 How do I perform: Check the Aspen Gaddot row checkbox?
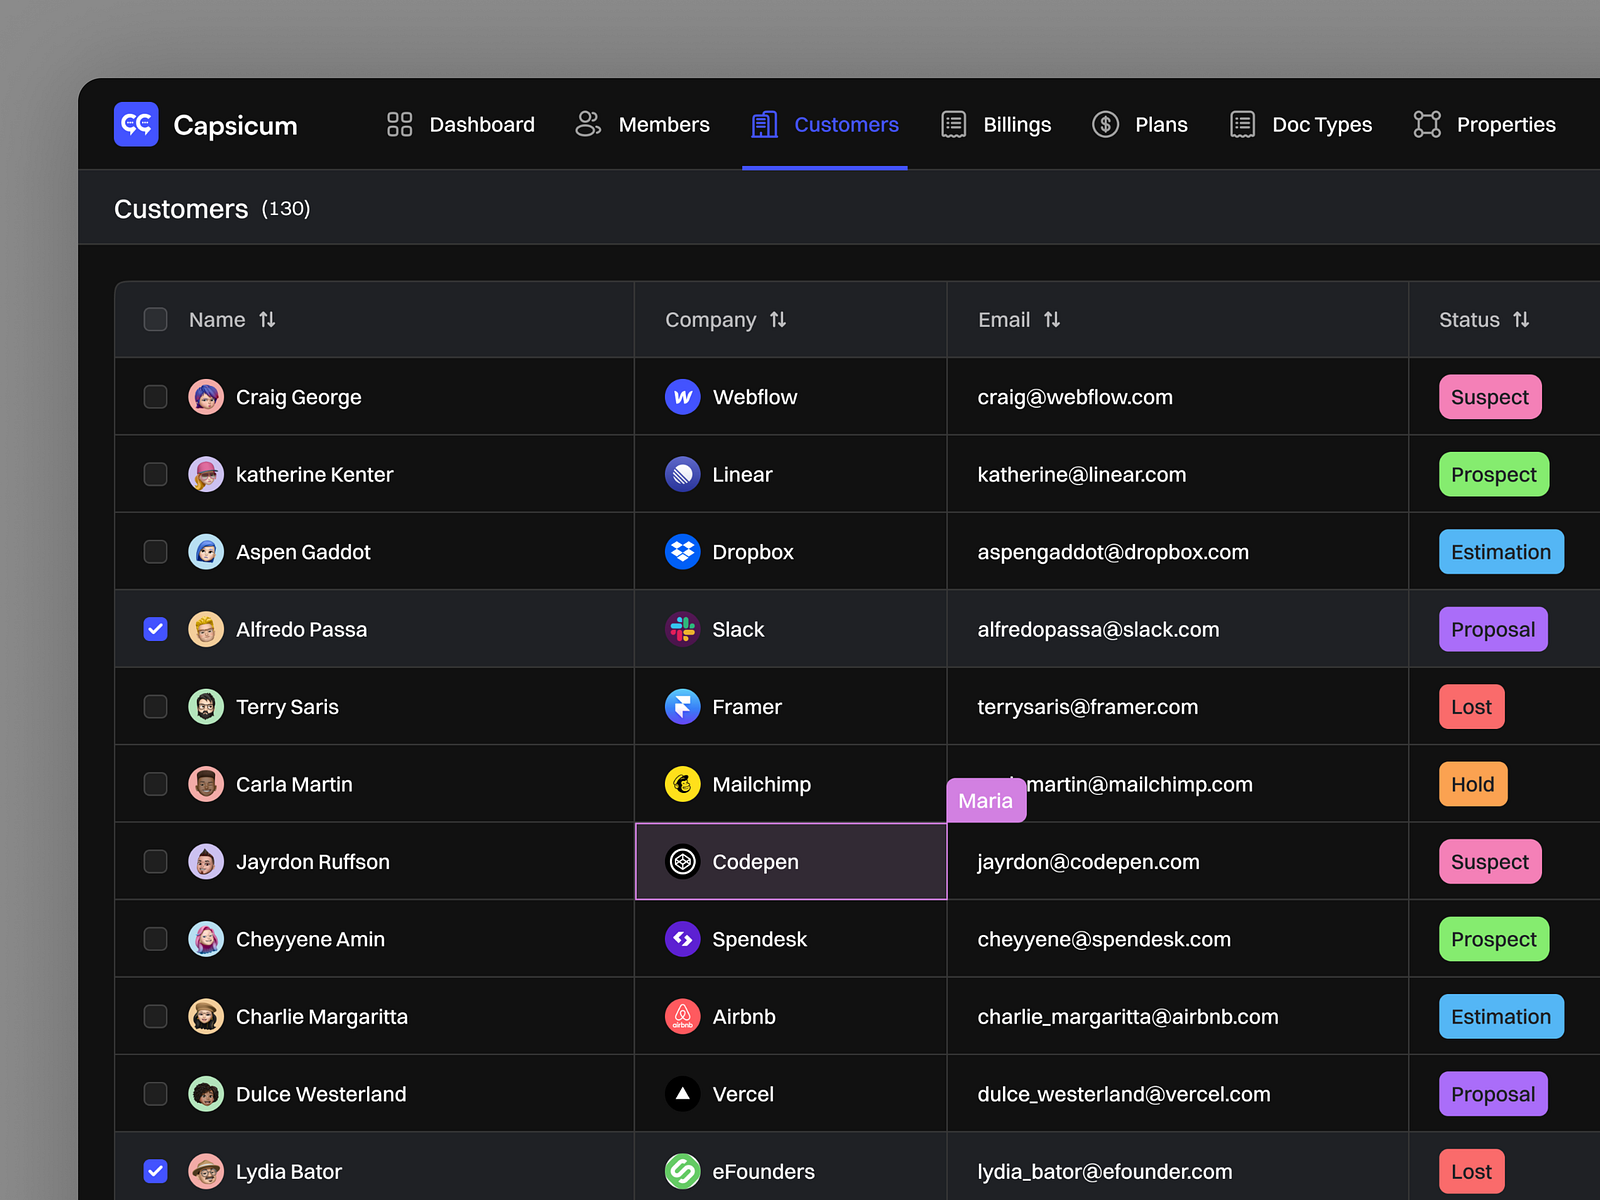pos(156,552)
